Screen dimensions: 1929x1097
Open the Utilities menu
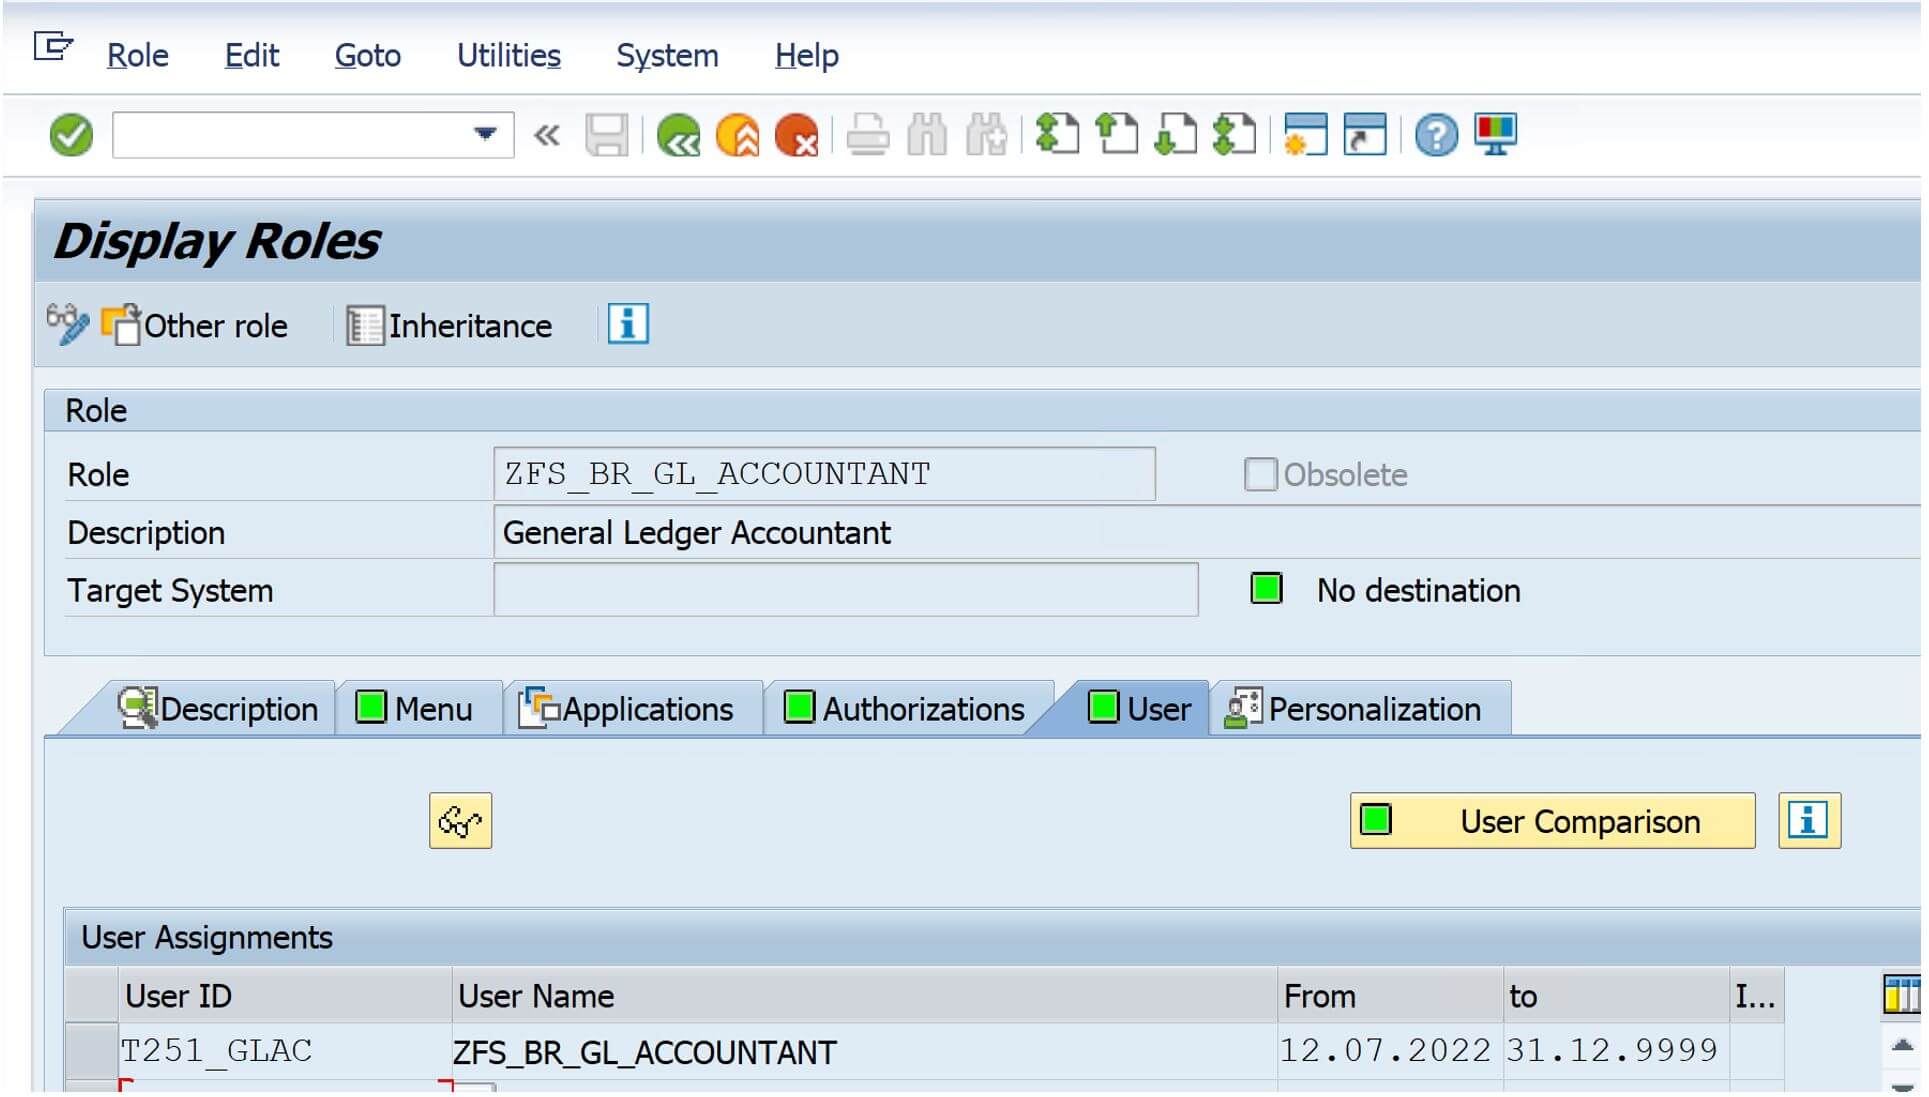[507, 55]
